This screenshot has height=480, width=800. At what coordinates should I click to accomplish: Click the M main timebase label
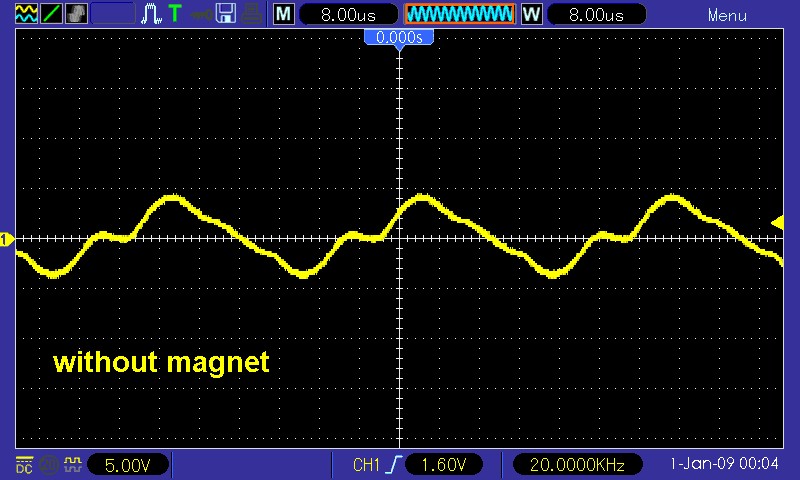click(284, 14)
